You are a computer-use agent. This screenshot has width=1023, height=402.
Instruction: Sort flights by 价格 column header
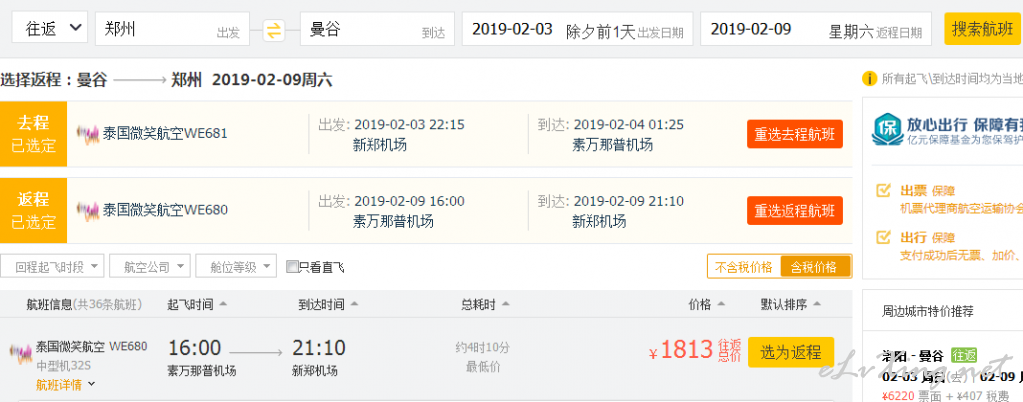click(707, 305)
